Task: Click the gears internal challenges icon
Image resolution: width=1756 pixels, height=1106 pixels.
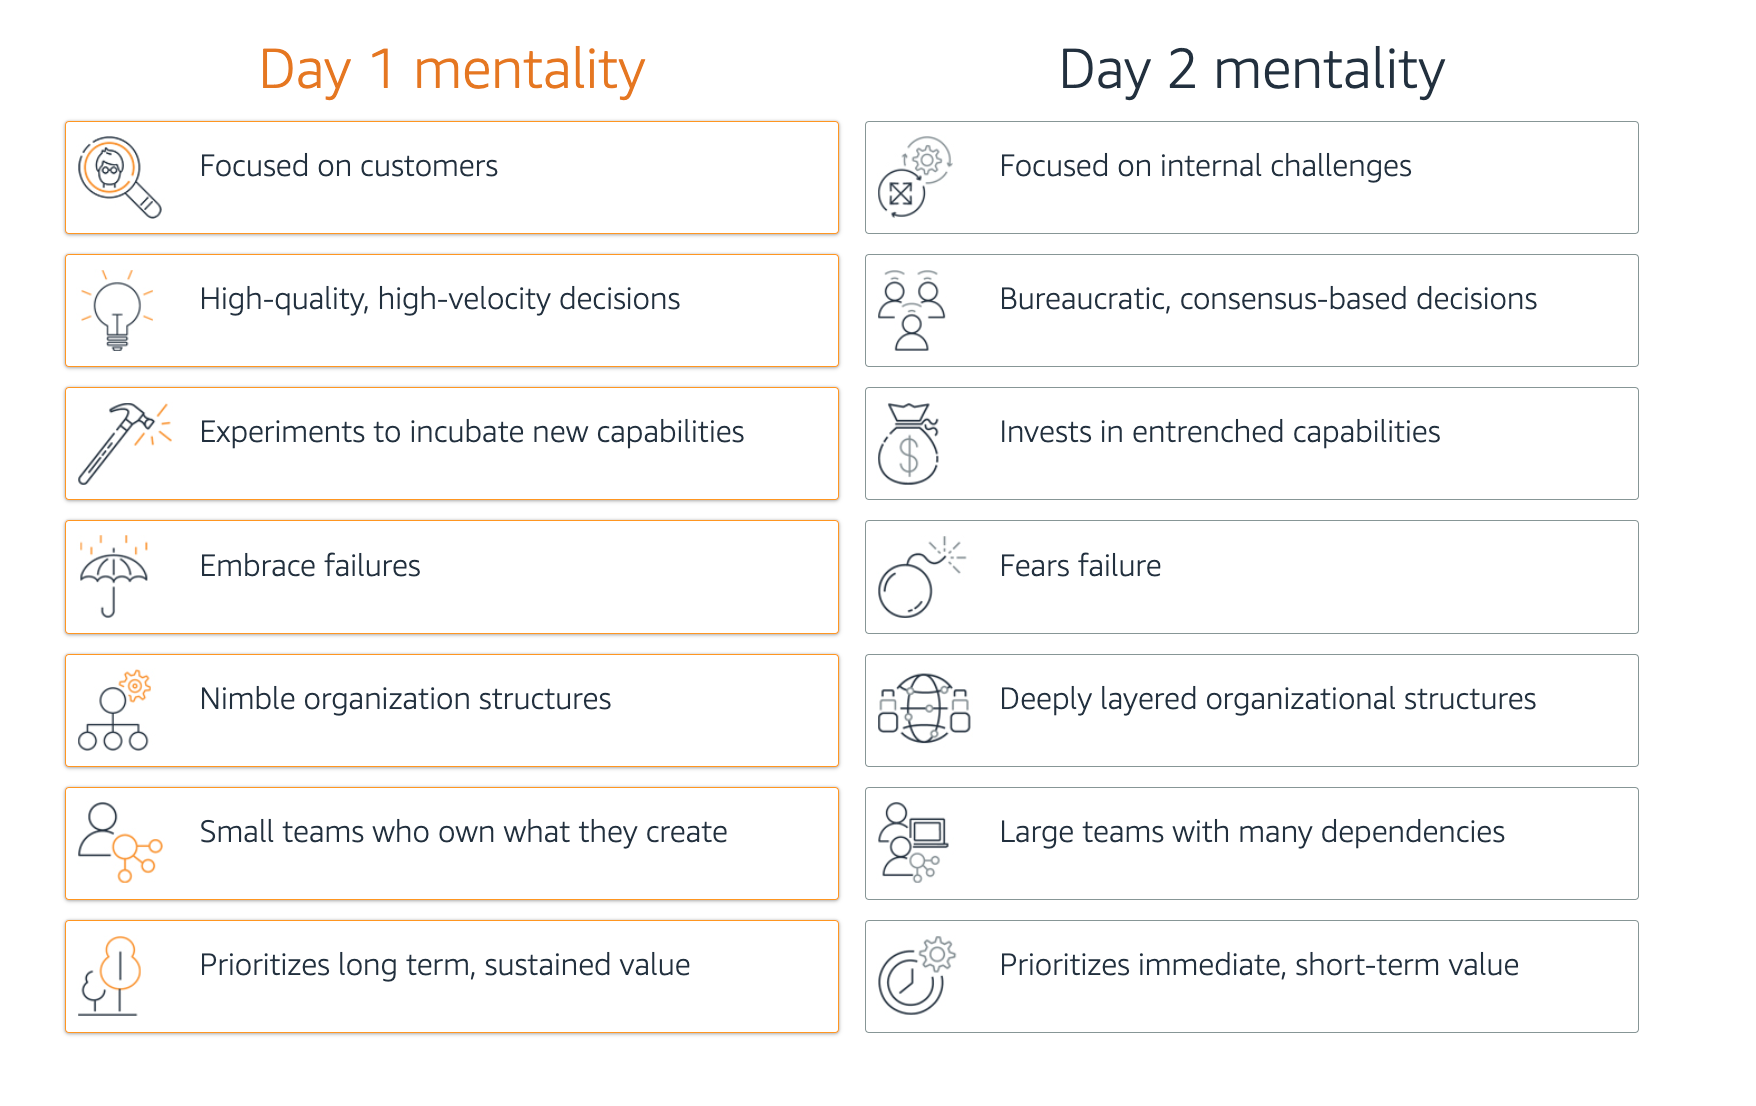Action: [914, 177]
